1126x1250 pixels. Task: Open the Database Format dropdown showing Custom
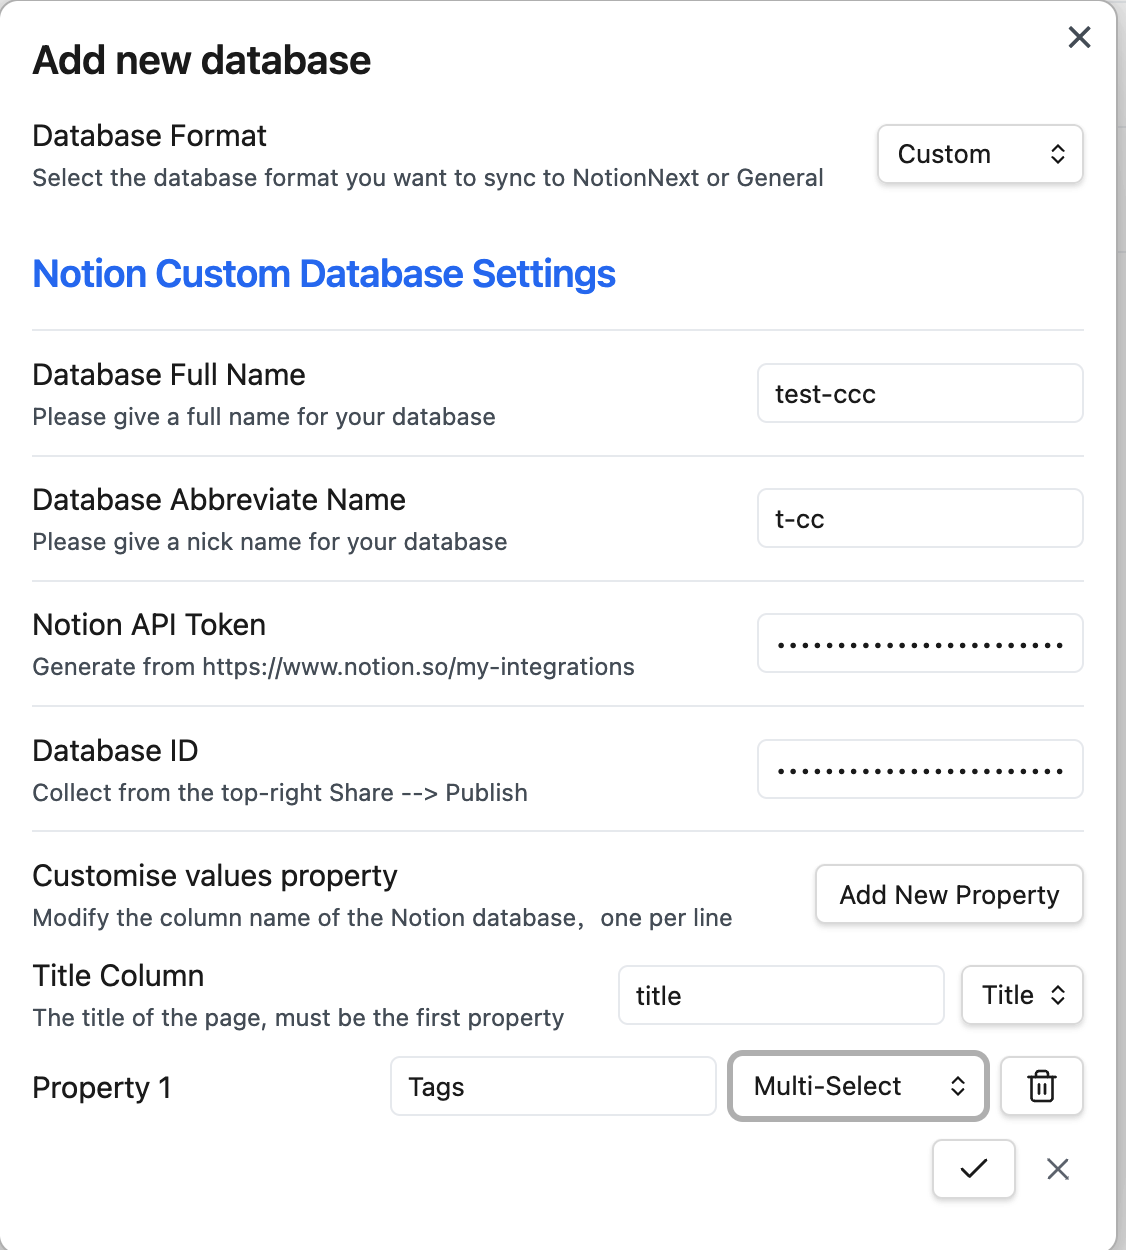tap(979, 154)
